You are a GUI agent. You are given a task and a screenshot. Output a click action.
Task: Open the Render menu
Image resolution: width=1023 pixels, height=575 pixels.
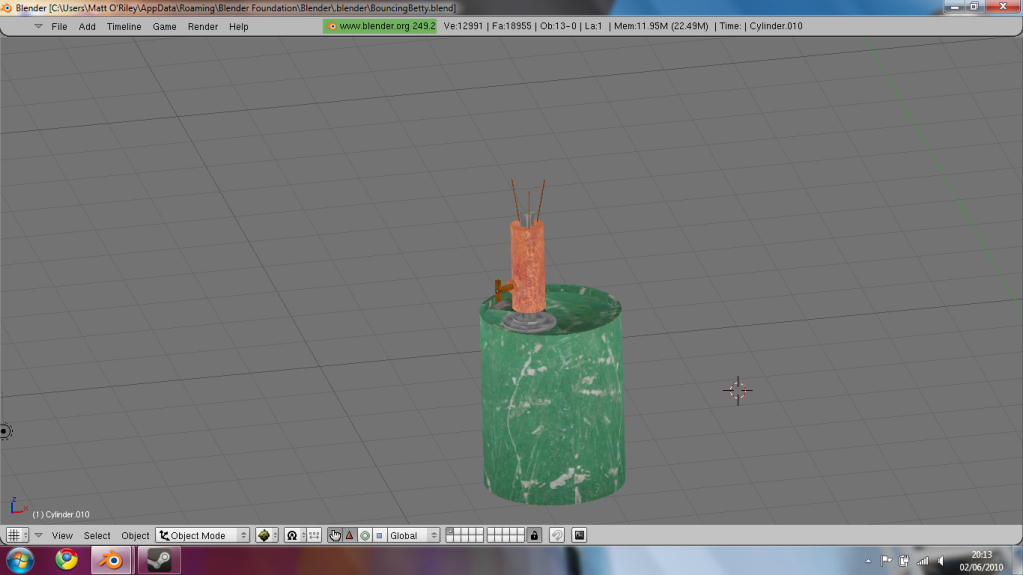click(202, 26)
